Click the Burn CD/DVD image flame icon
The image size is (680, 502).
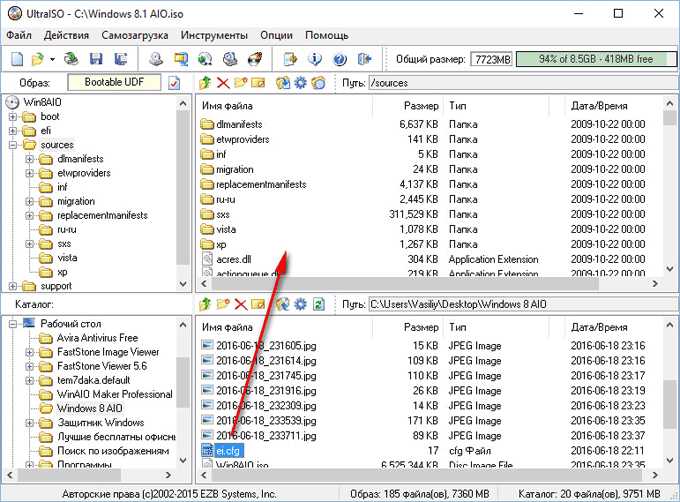255,59
